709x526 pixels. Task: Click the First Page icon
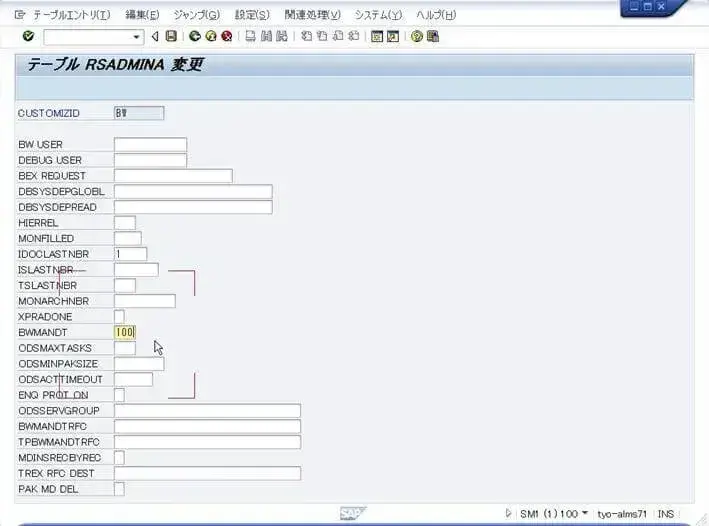[306, 36]
